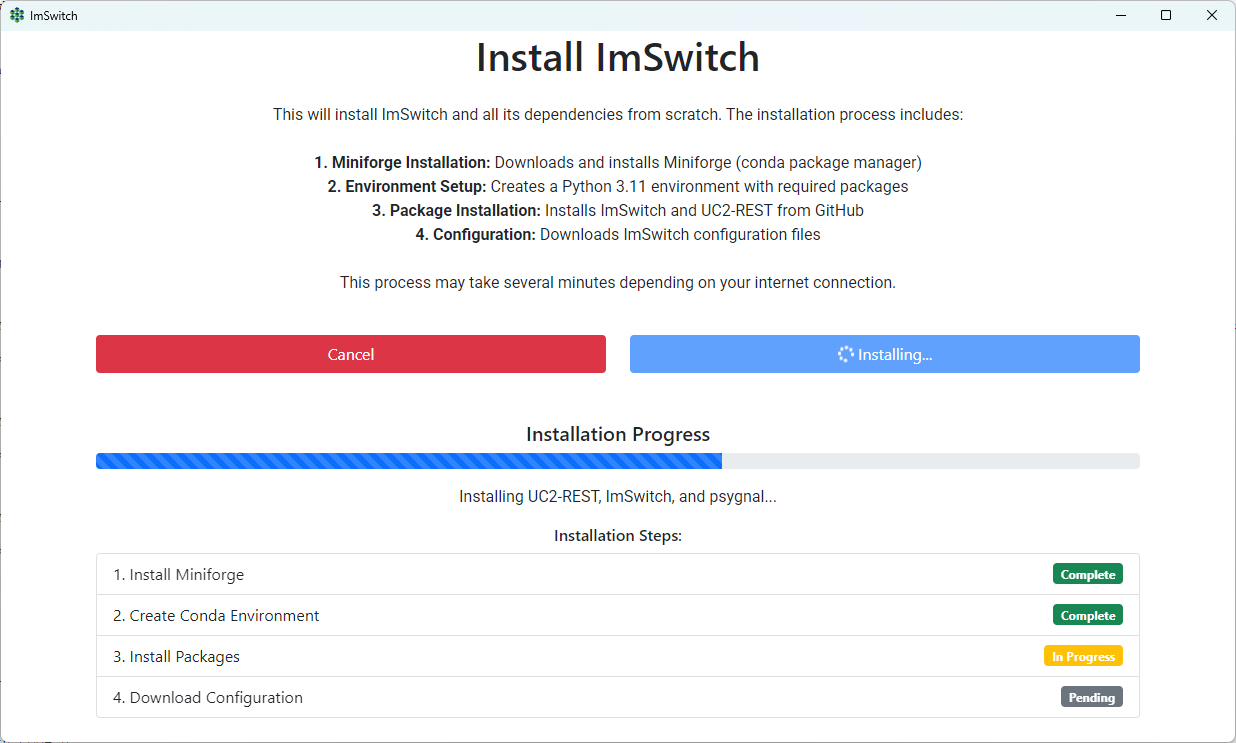Click the spinning loader icon beside Installing...
Image resolution: width=1236 pixels, height=743 pixels.
pos(846,354)
